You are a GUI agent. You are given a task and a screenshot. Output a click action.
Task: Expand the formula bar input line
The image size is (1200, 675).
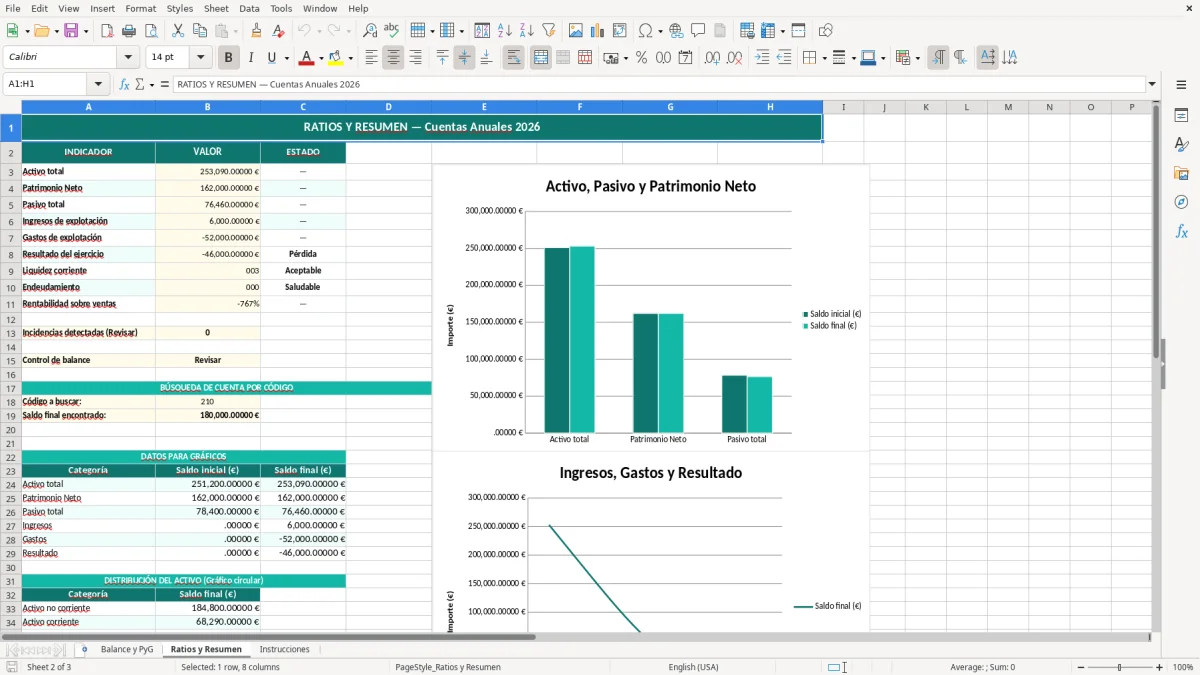1152,84
